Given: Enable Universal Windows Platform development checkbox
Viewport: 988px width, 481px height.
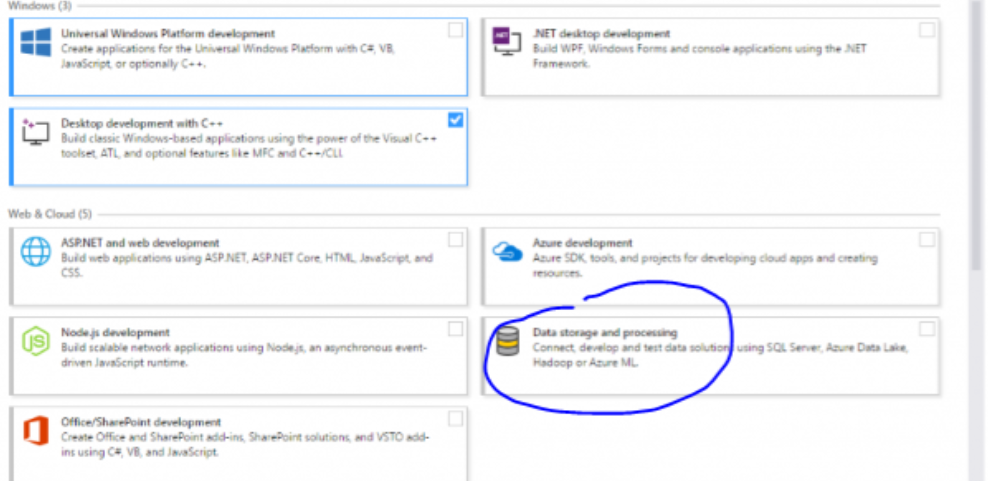Looking at the screenshot, I should tap(455, 30).
